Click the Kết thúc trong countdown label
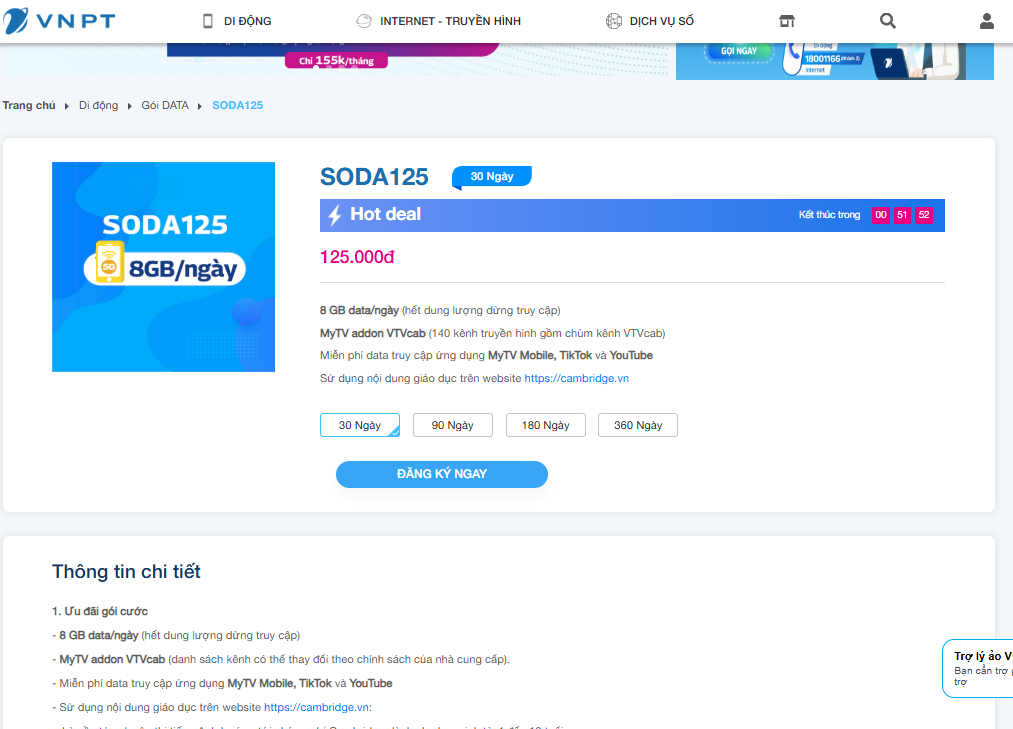Screen dimensions: 1013x729 [x=829, y=215]
